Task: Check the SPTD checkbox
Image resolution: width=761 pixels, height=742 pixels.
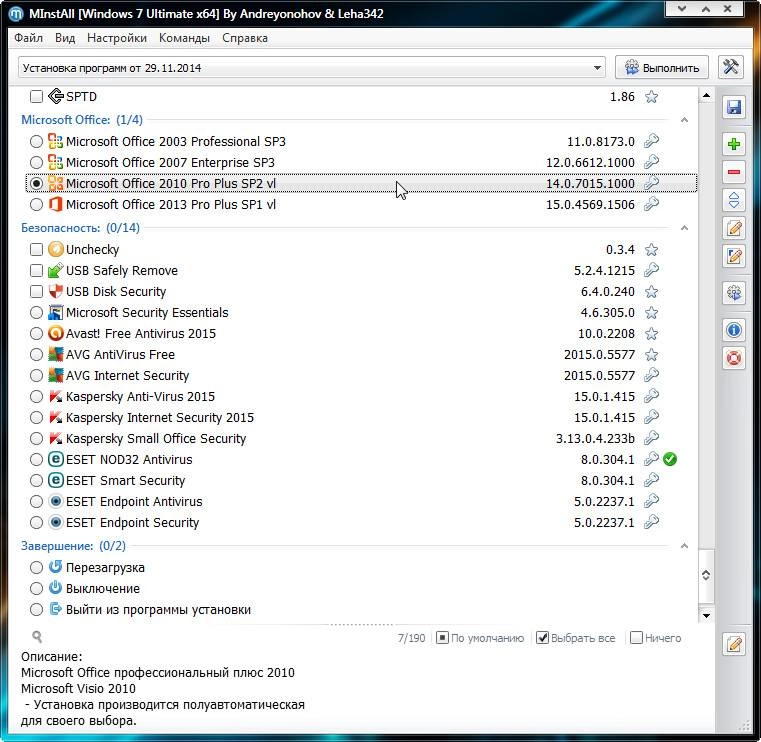Action: point(36,97)
